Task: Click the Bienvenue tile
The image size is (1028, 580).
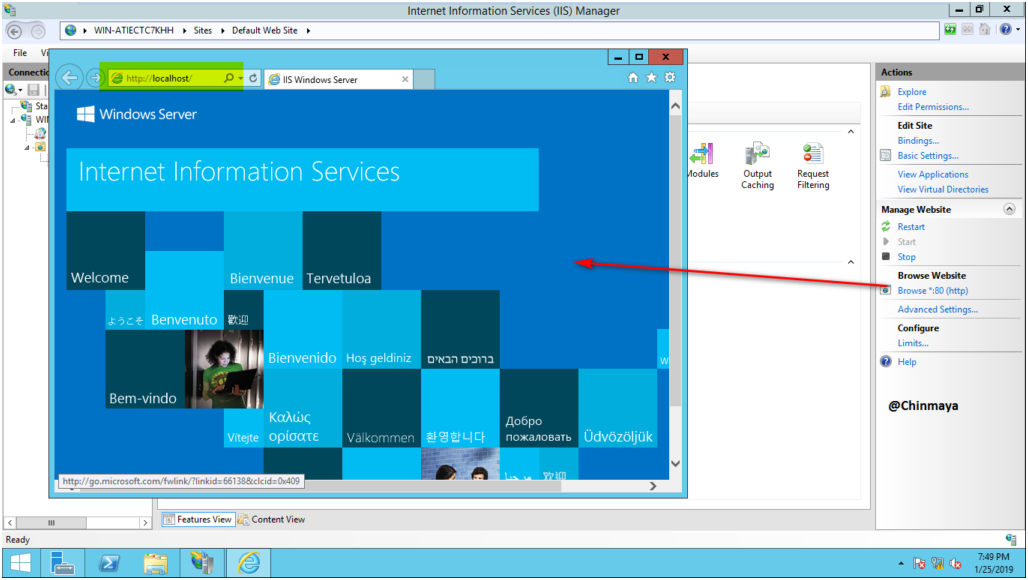Action: [x=263, y=250]
